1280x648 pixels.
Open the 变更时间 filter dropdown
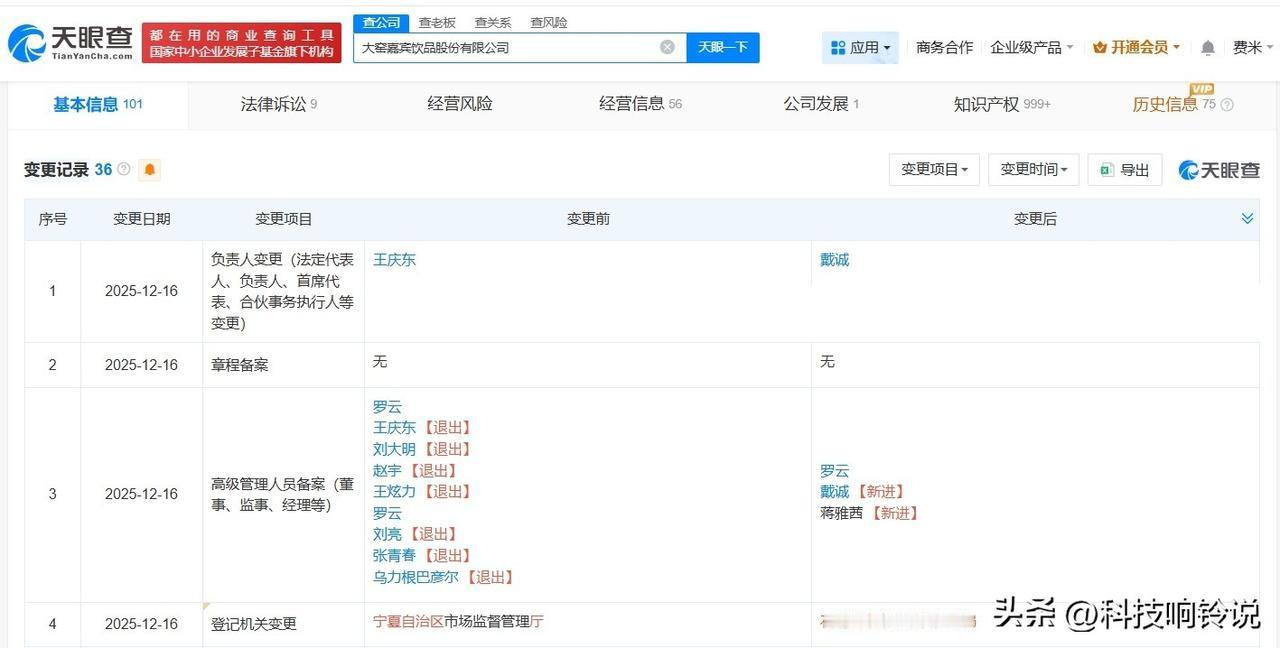[1034, 170]
